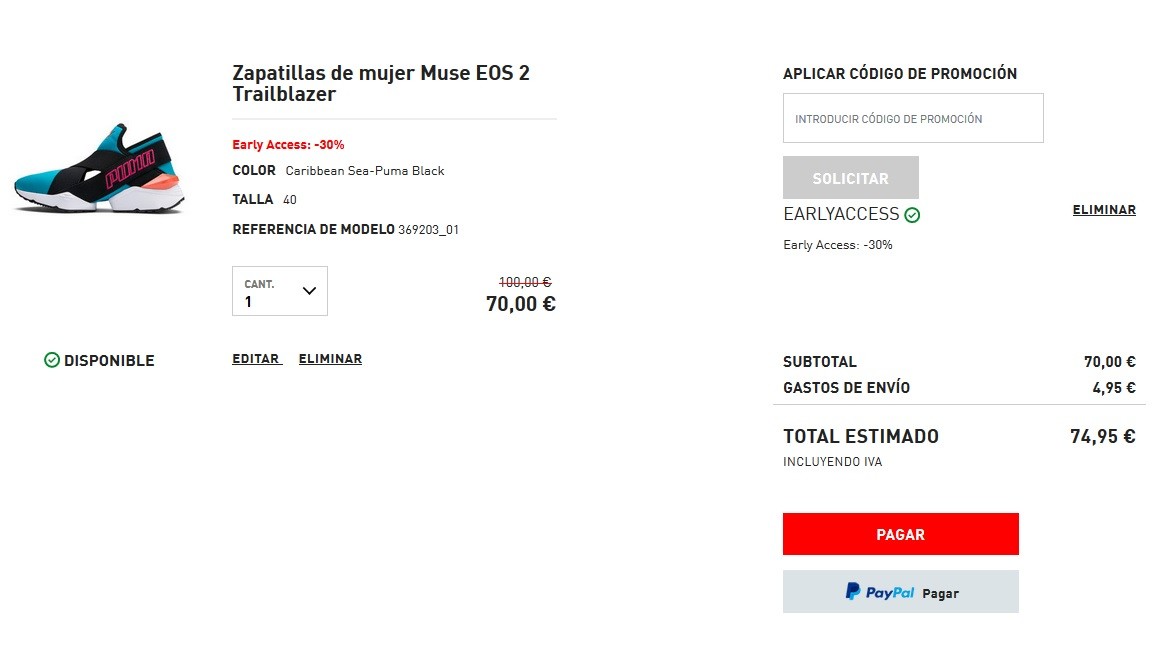This screenshot has width=1156, height=672.
Task: Click the TOTAL ESTIMADO amount 74,95 €
Action: click(x=1102, y=436)
